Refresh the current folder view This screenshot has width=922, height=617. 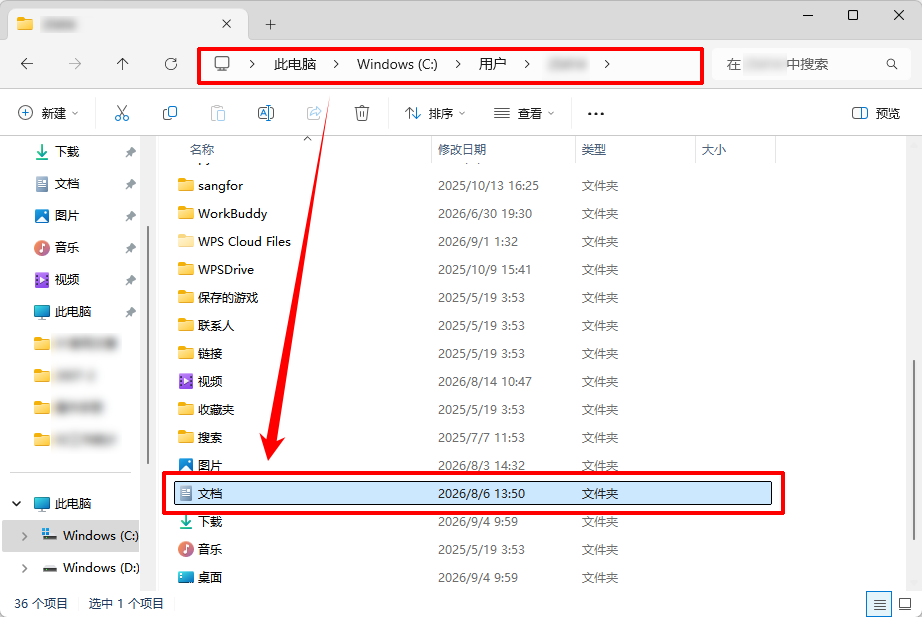click(x=171, y=64)
